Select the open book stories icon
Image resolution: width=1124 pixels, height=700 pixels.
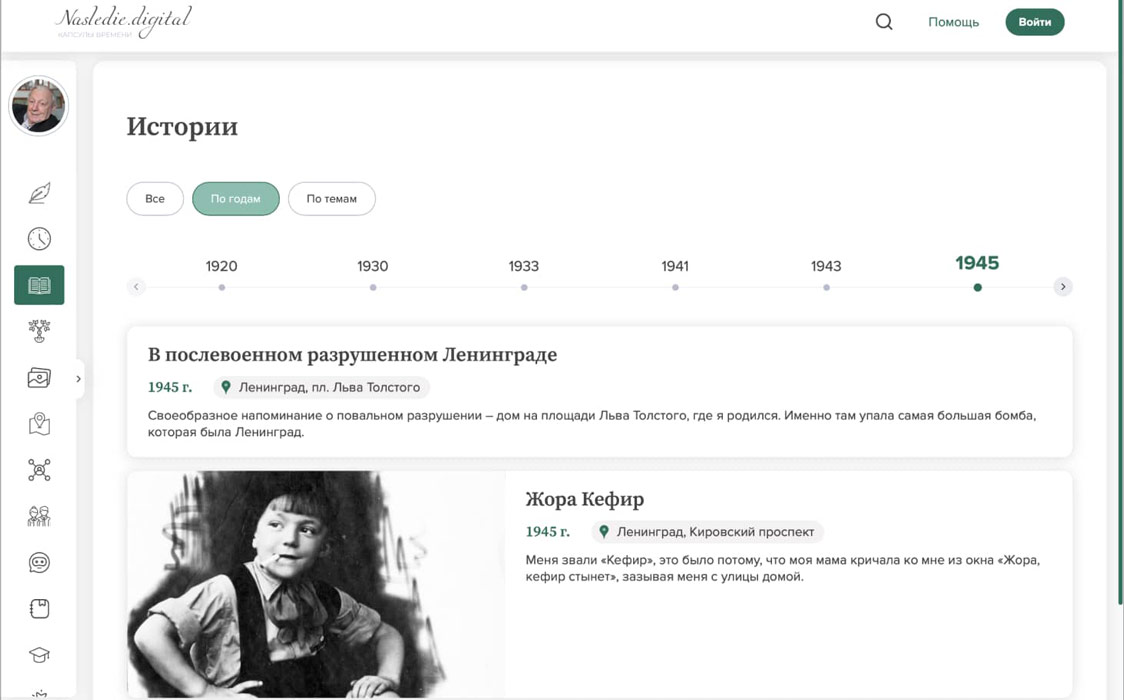click(x=39, y=285)
